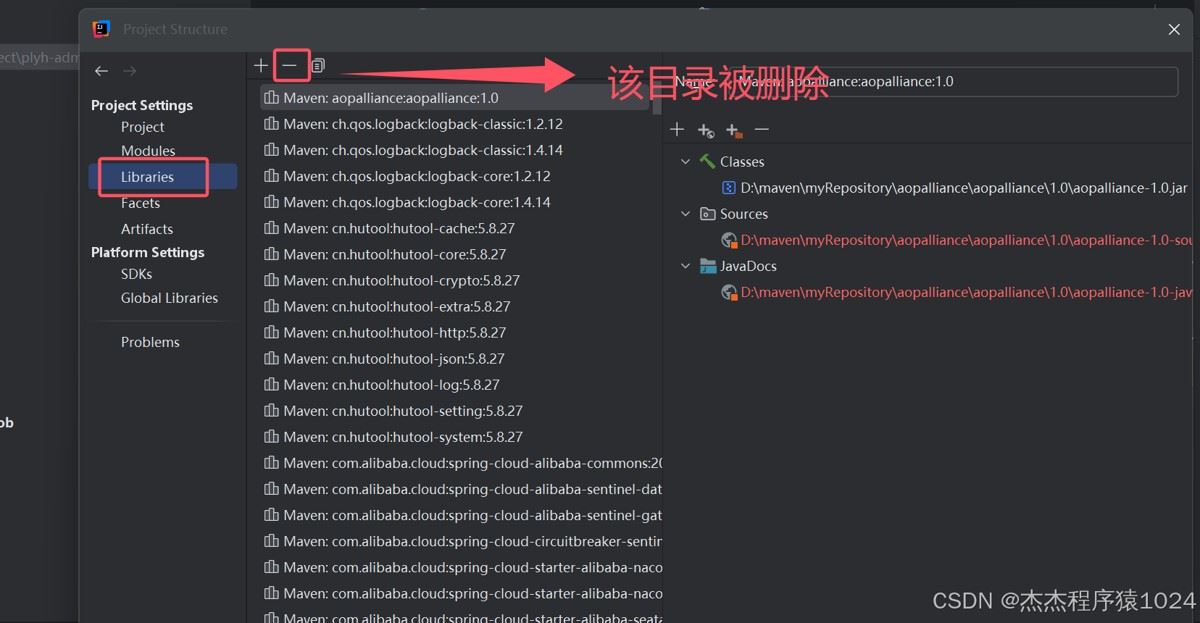Add a new project library with plus
Image resolution: width=1200 pixels, height=623 pixels.
coord(261,65)
